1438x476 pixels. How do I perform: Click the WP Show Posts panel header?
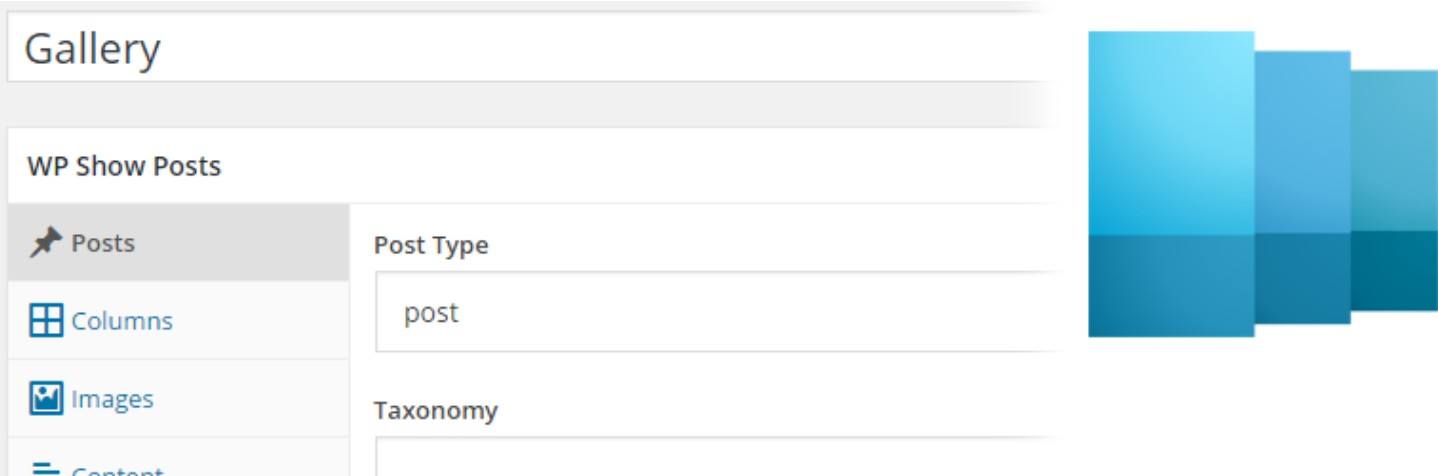coord(124,166)
